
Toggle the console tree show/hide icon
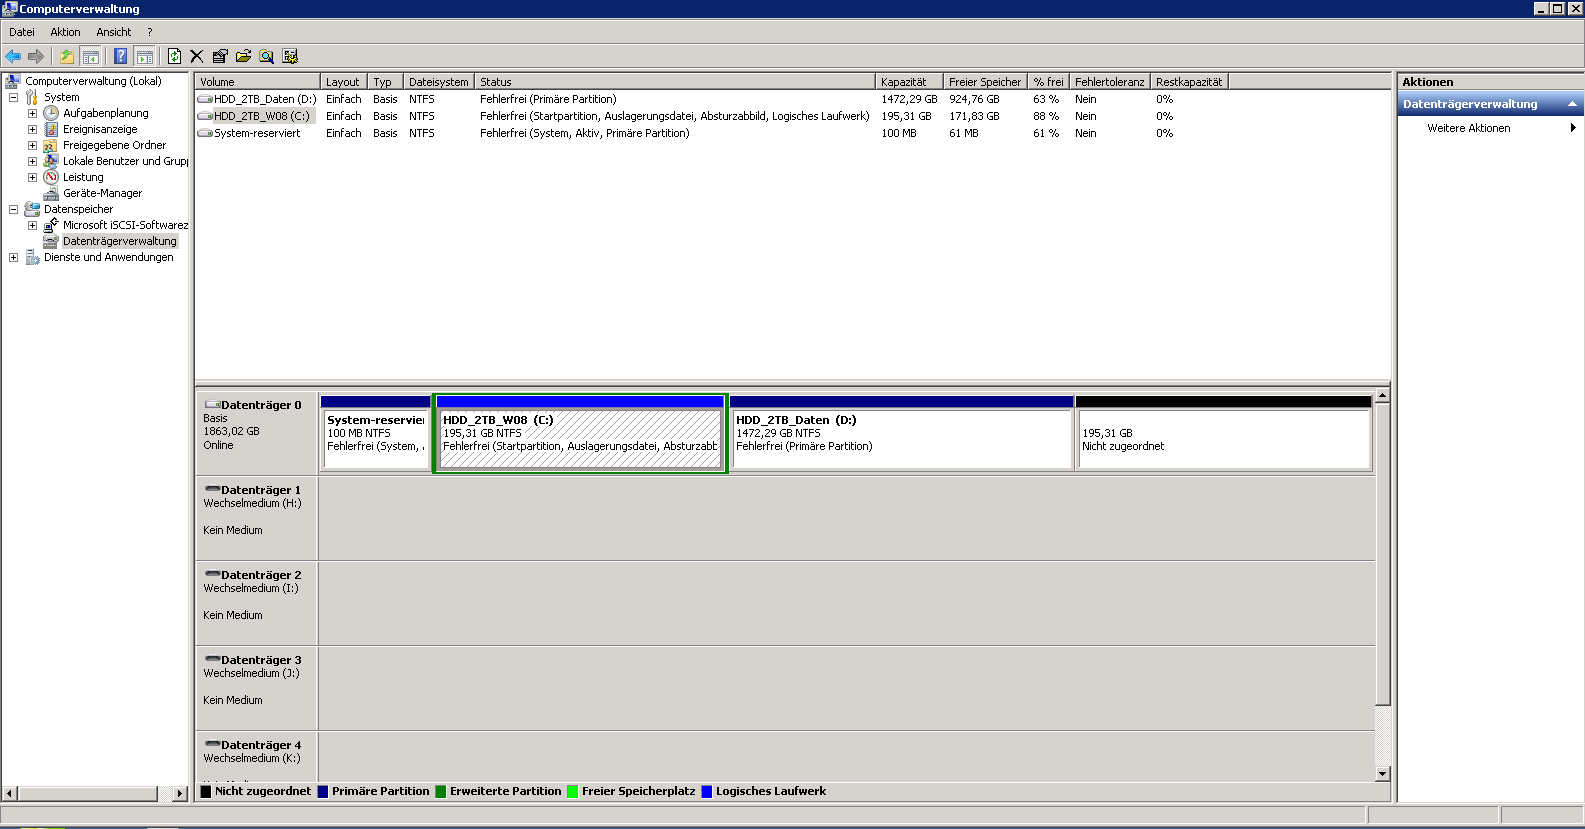pyautogui.click(x=90, y=56)
